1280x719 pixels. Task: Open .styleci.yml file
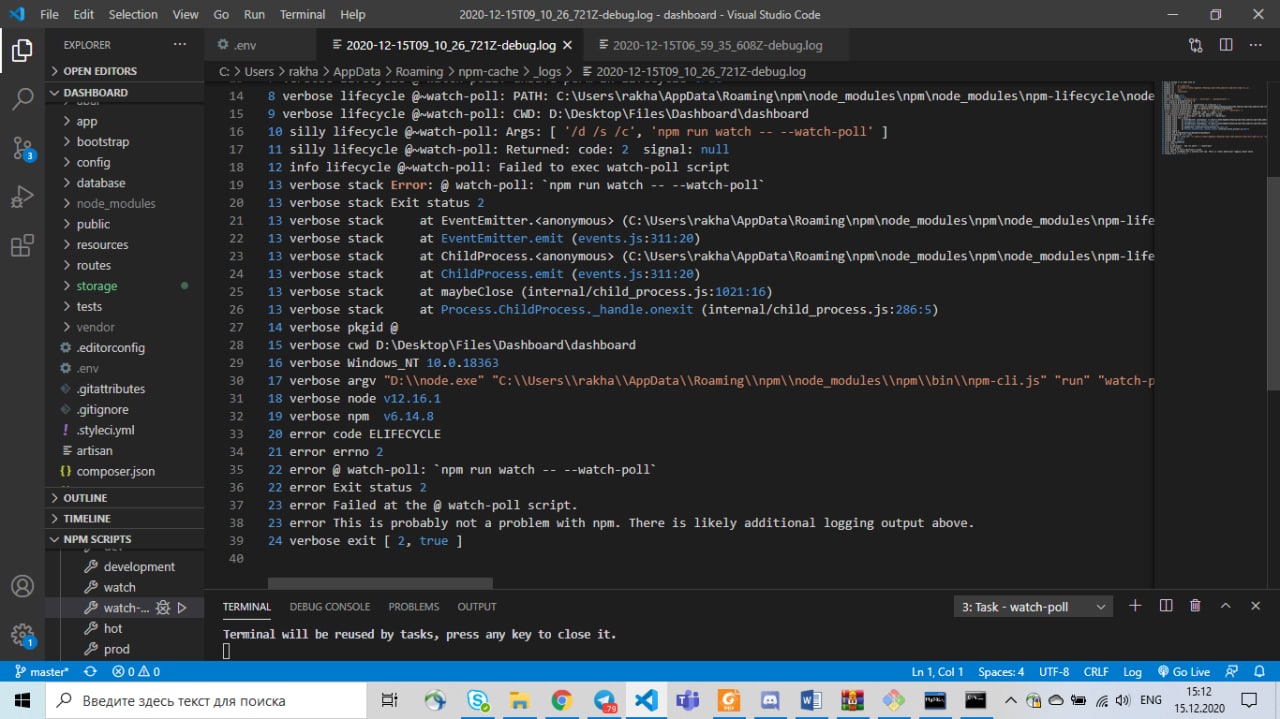125,430
